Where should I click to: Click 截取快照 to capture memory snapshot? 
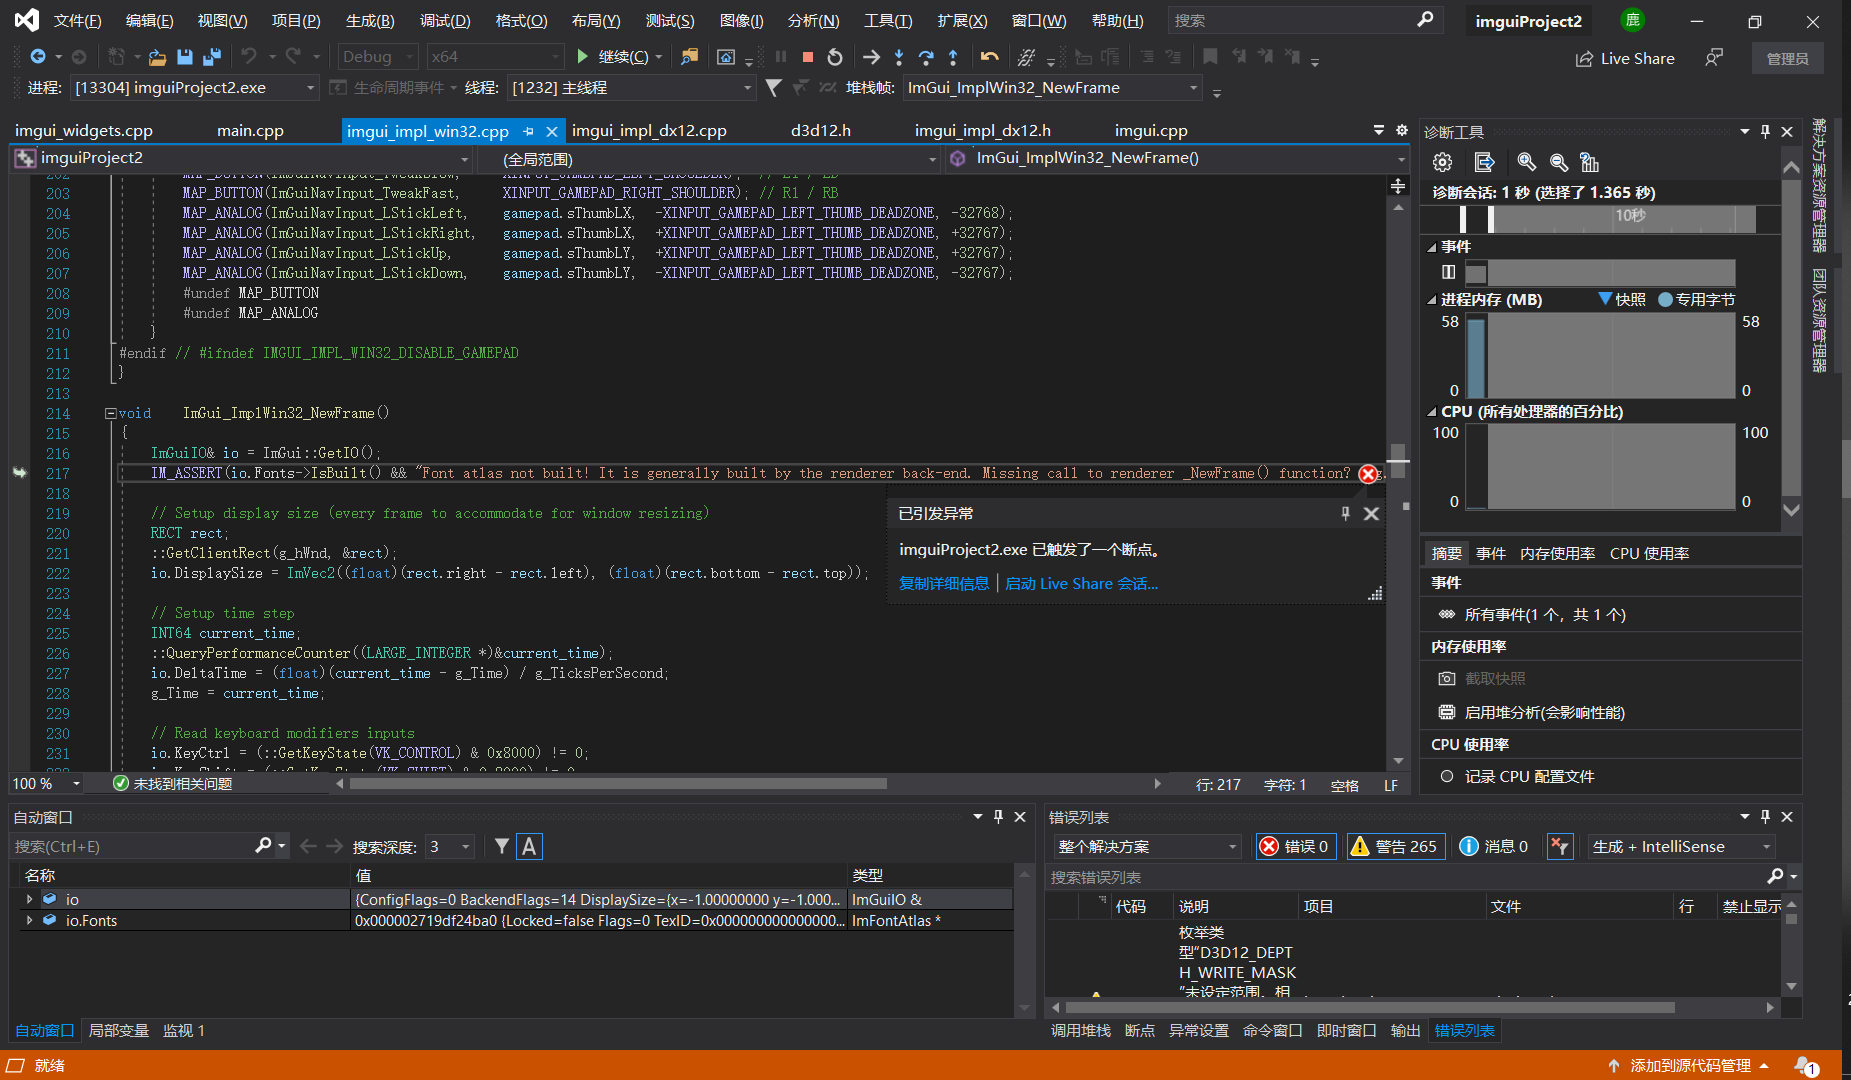[x=1495, y=678]
